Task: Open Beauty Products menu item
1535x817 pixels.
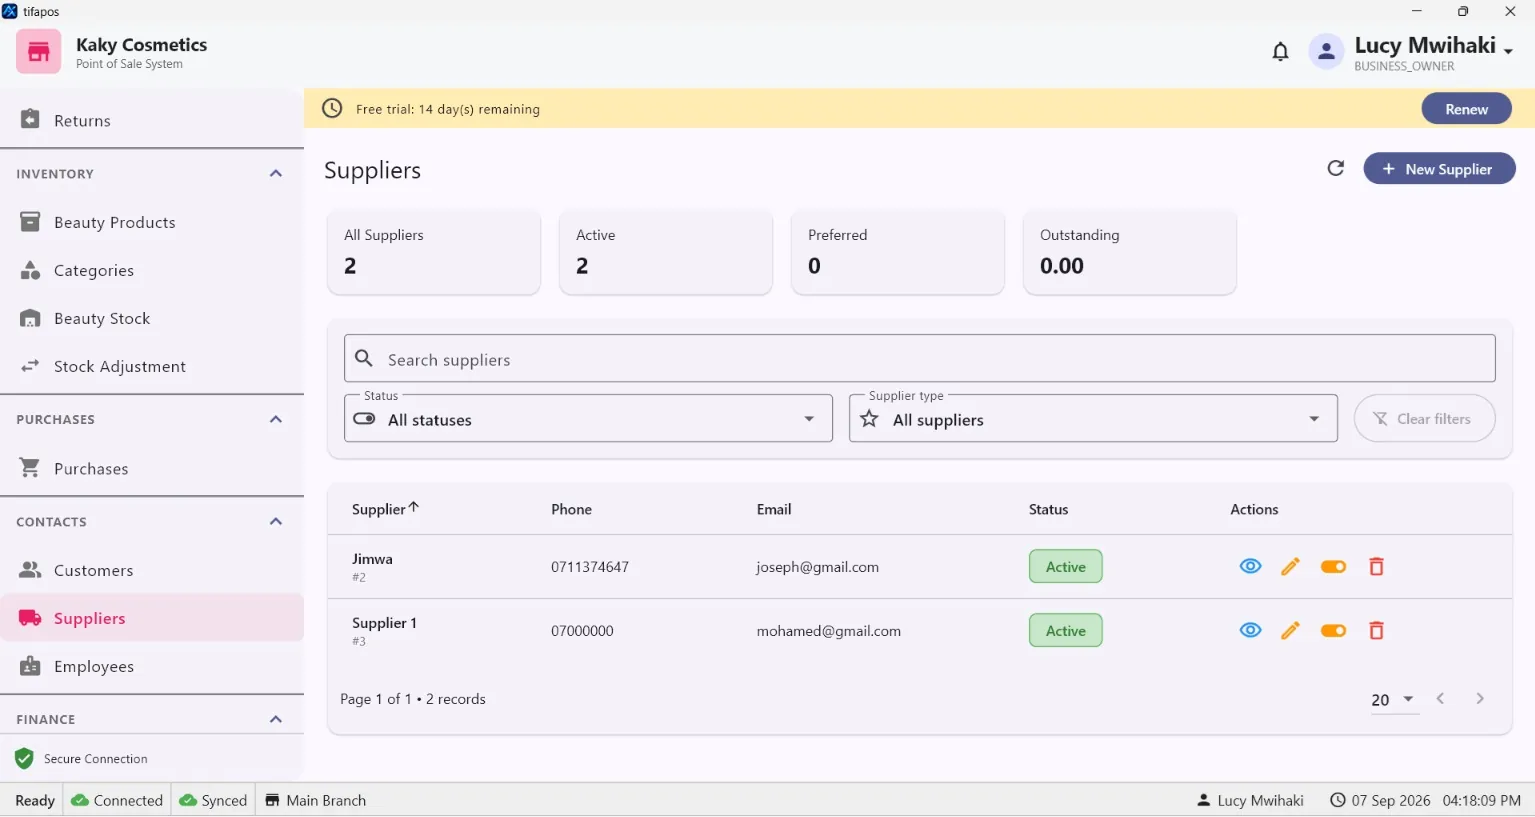Action: (152, 222)
